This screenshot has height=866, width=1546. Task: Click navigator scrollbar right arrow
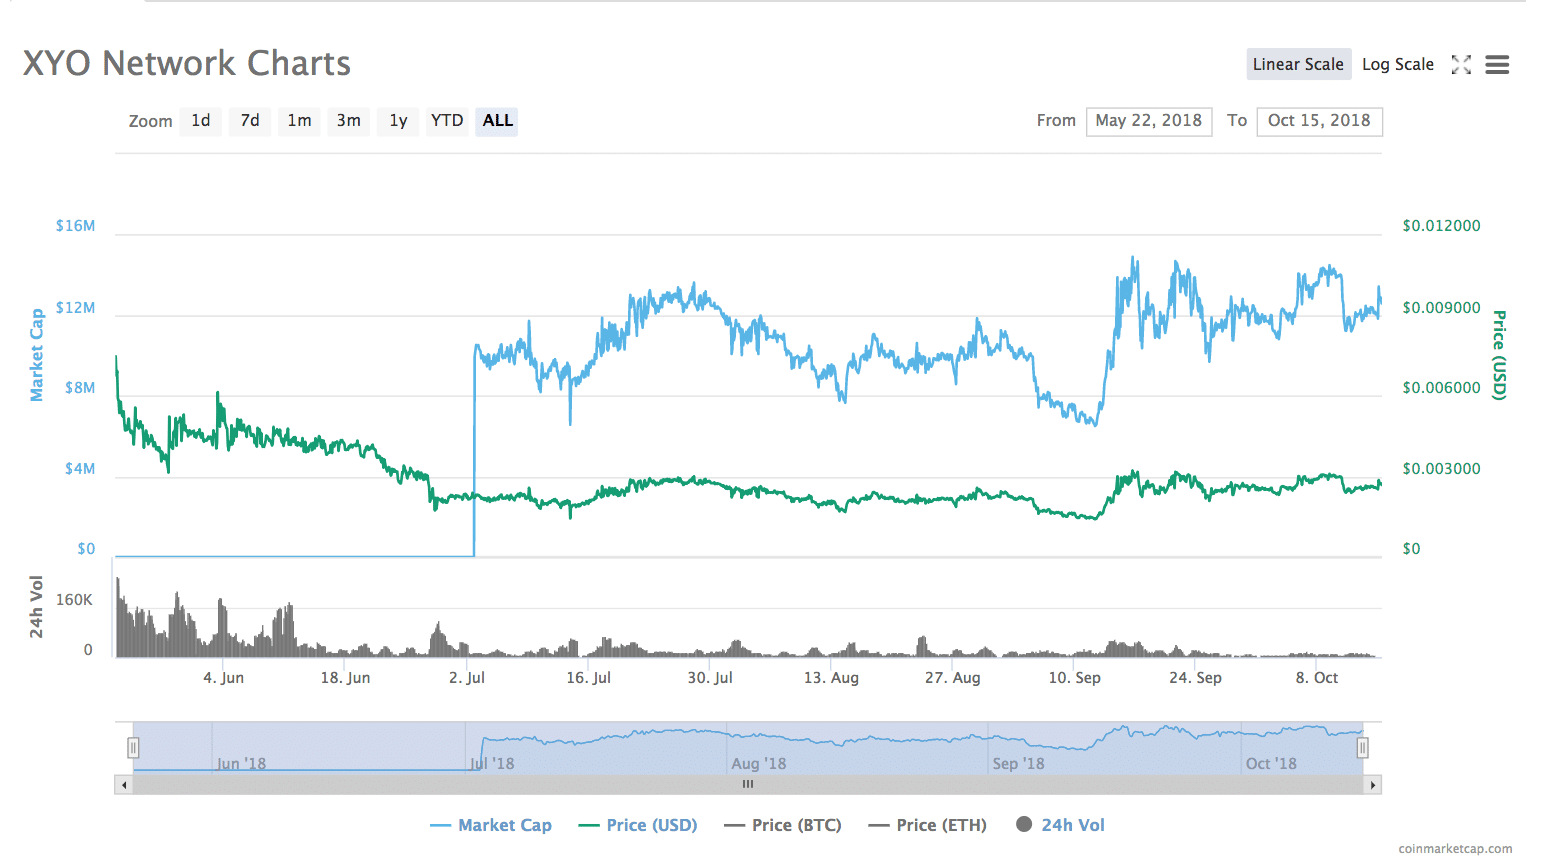(x=1373, y=785)
